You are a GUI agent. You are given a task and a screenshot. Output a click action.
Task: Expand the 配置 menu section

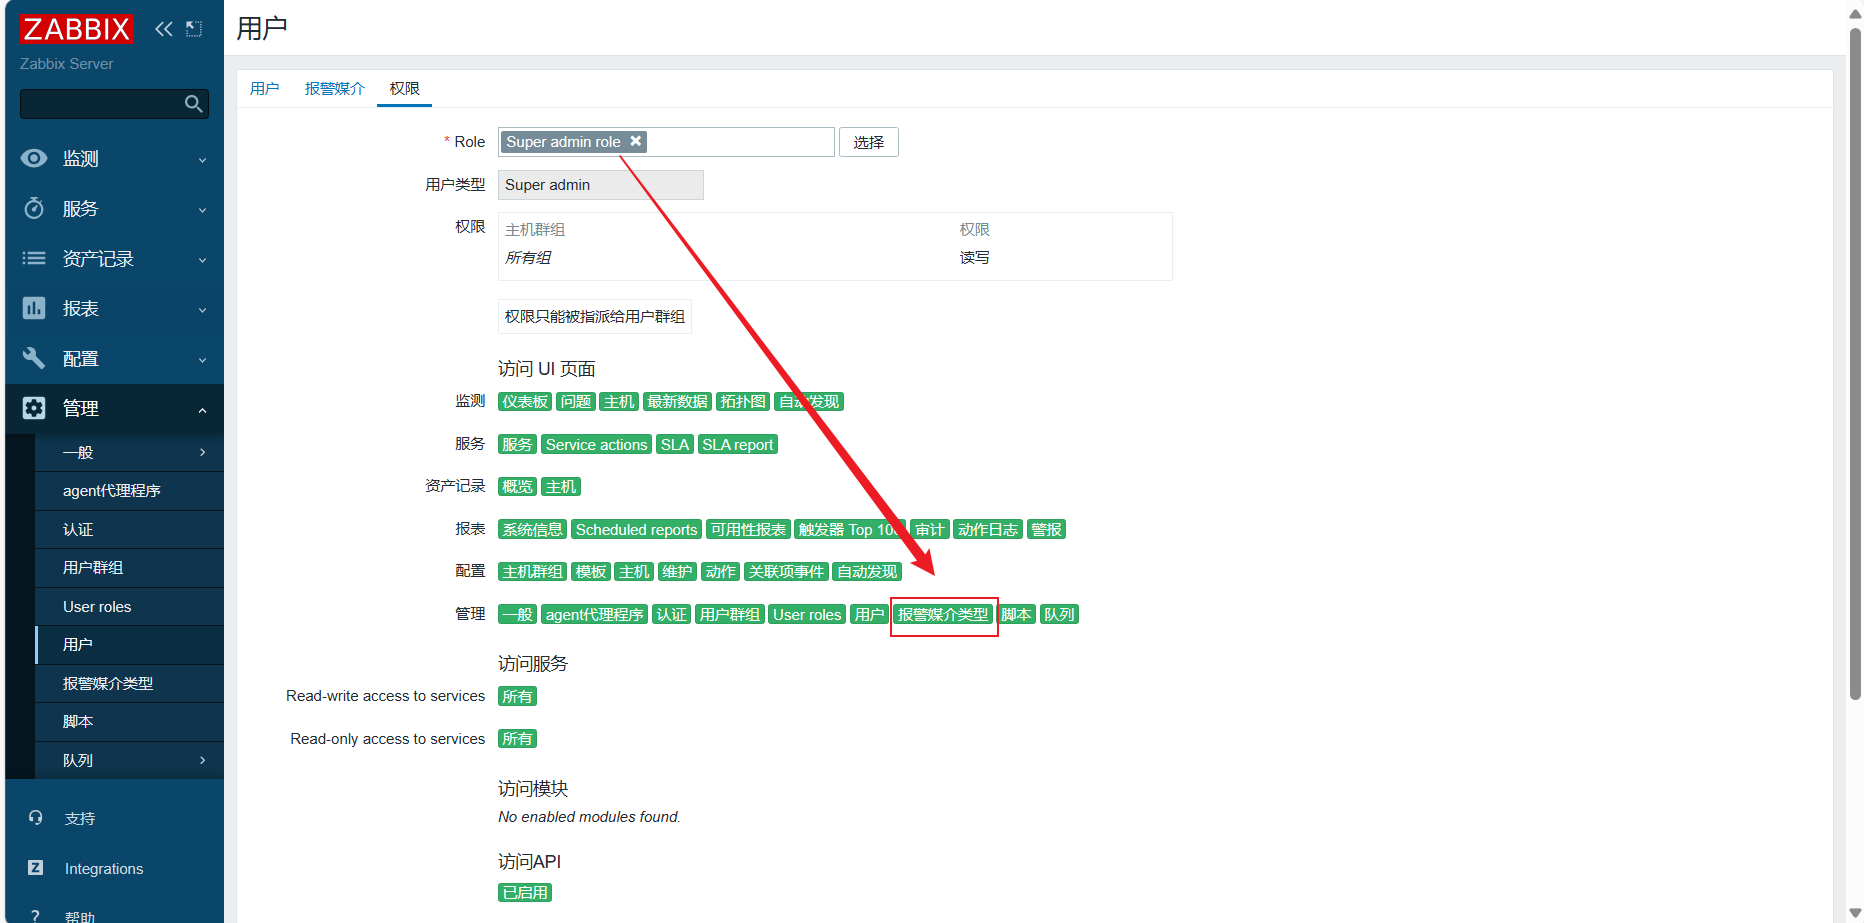(x=202, y=360)
